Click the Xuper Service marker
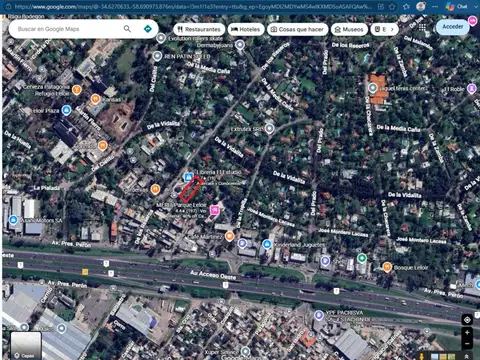 pos(245,351)
